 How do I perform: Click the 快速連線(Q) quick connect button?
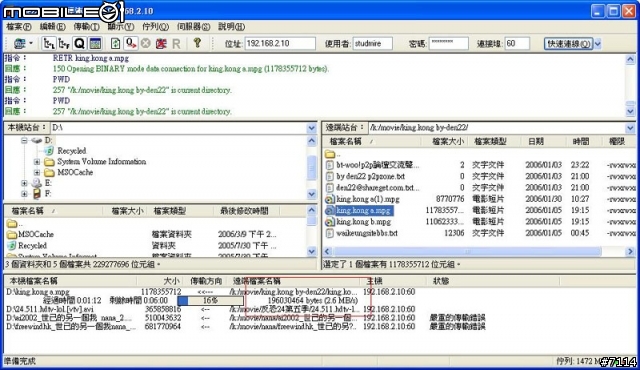(569, 43)
